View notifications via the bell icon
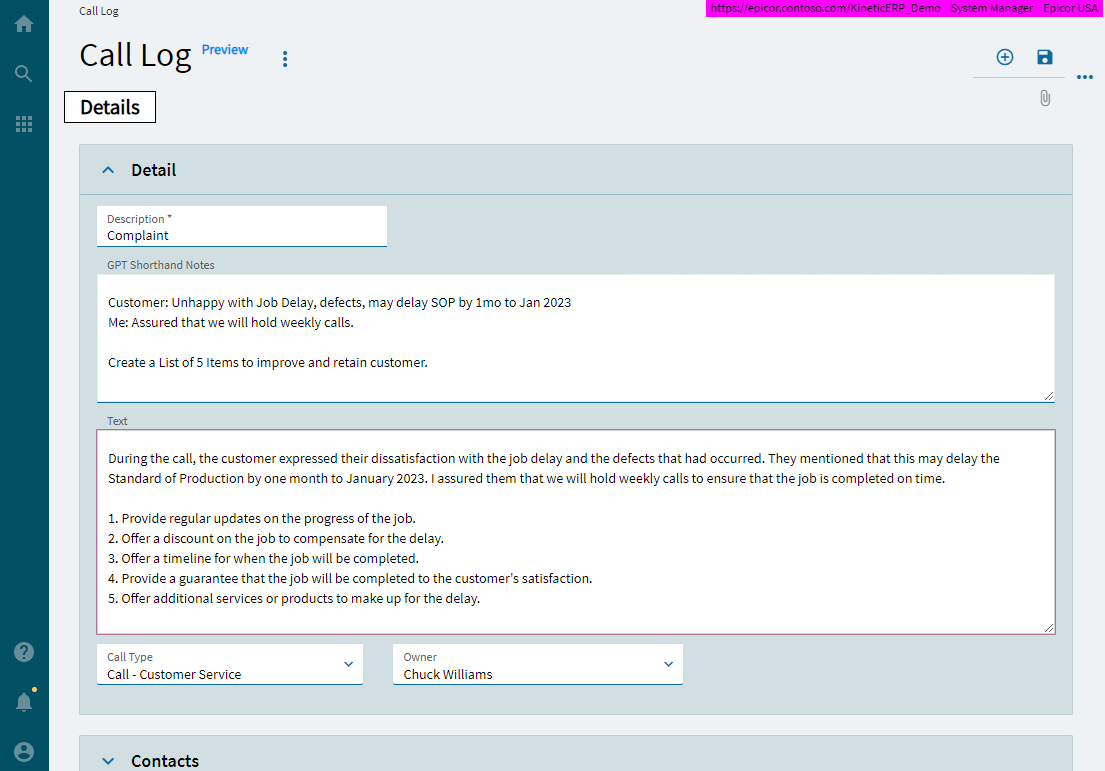Viewport: 1105px width, 771px height. point(23,701)
